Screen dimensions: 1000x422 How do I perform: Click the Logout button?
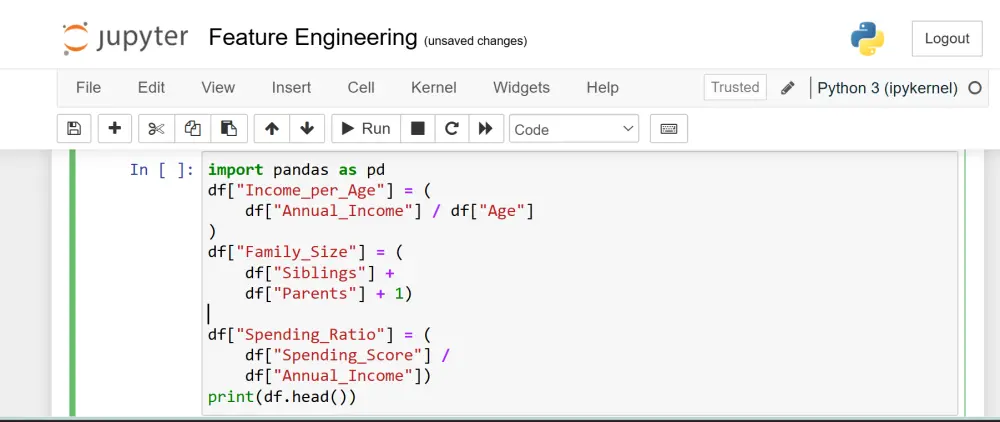pos(947,38)
